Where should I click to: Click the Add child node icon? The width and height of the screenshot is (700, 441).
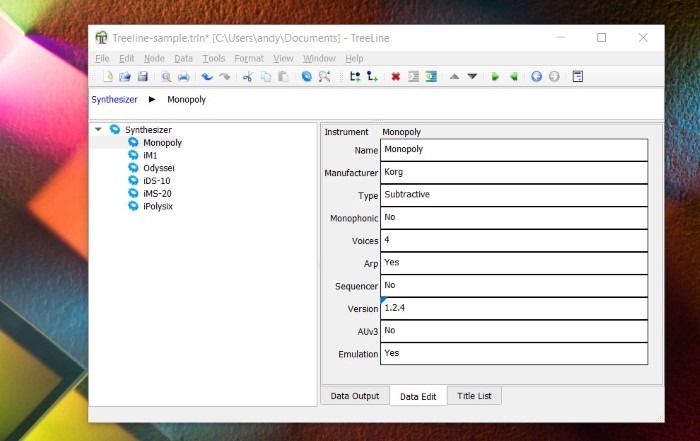pyautogui.click(x=373, y=77)
